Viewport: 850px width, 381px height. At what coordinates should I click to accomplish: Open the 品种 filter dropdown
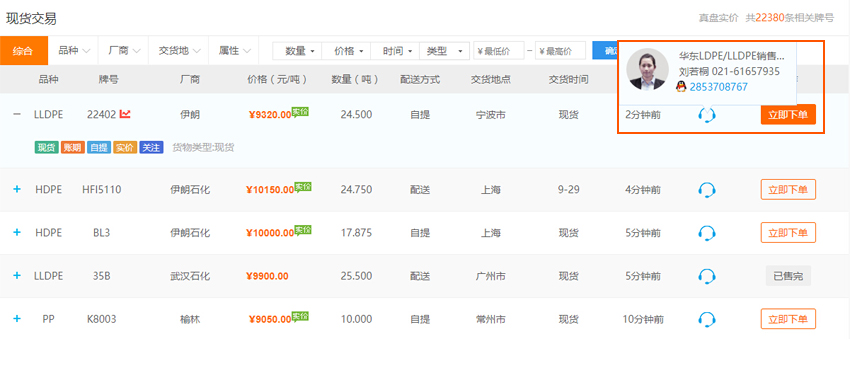73,50
